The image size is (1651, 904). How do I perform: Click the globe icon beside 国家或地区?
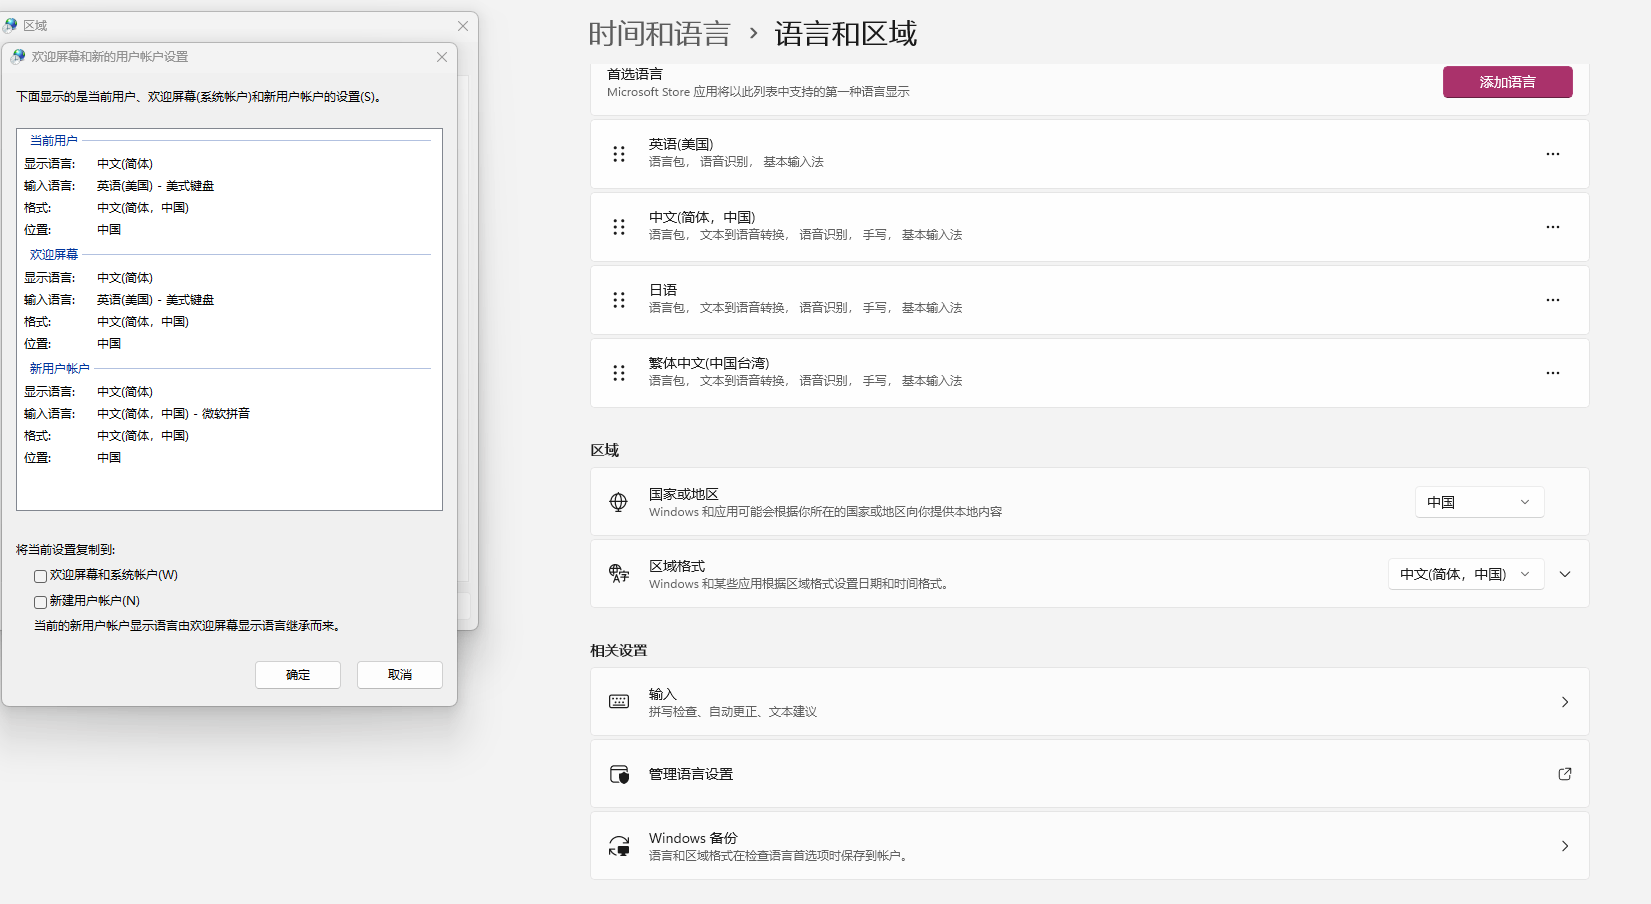click(x=618, y=501)
